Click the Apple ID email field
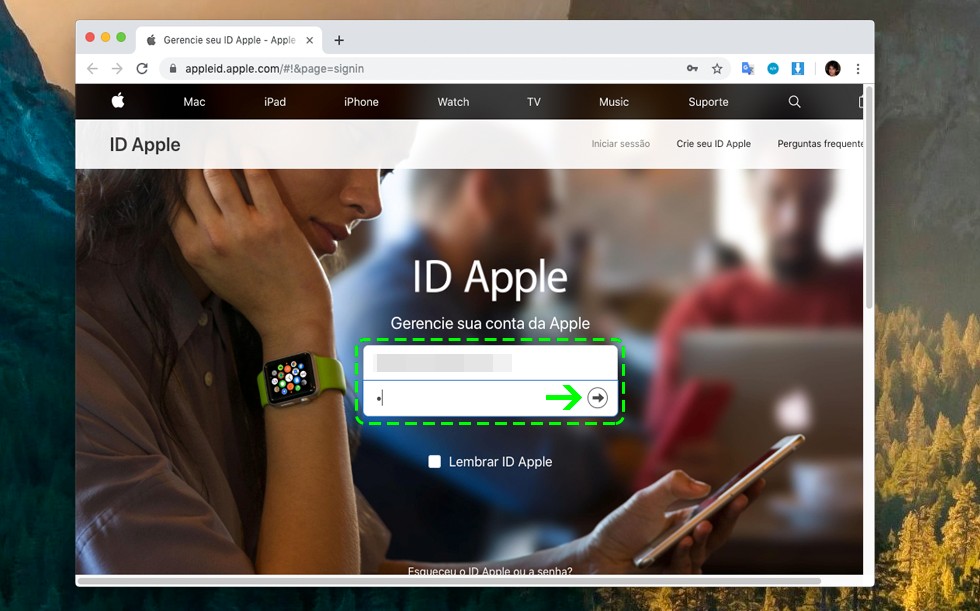The image size is (980, 611). [x=490, y=363]
